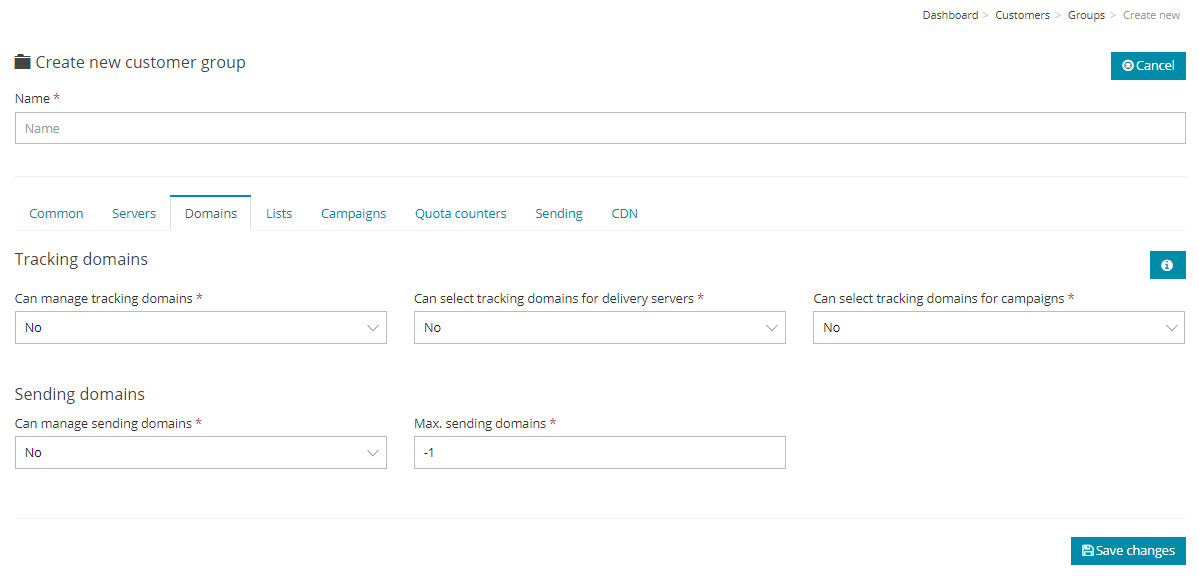1199x576 pixels.
Task: Select the CDN tab
Action: (x=624, y=214)
